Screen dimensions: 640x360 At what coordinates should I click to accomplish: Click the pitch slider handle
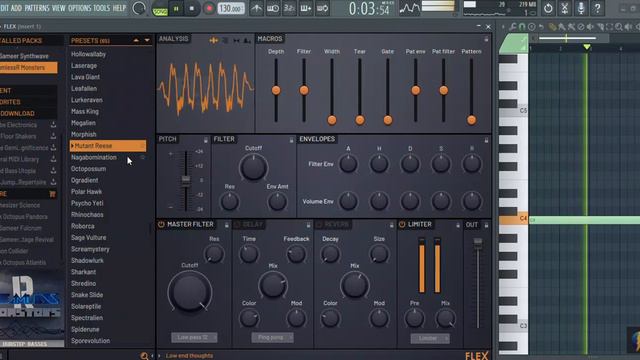pos(186,180)
